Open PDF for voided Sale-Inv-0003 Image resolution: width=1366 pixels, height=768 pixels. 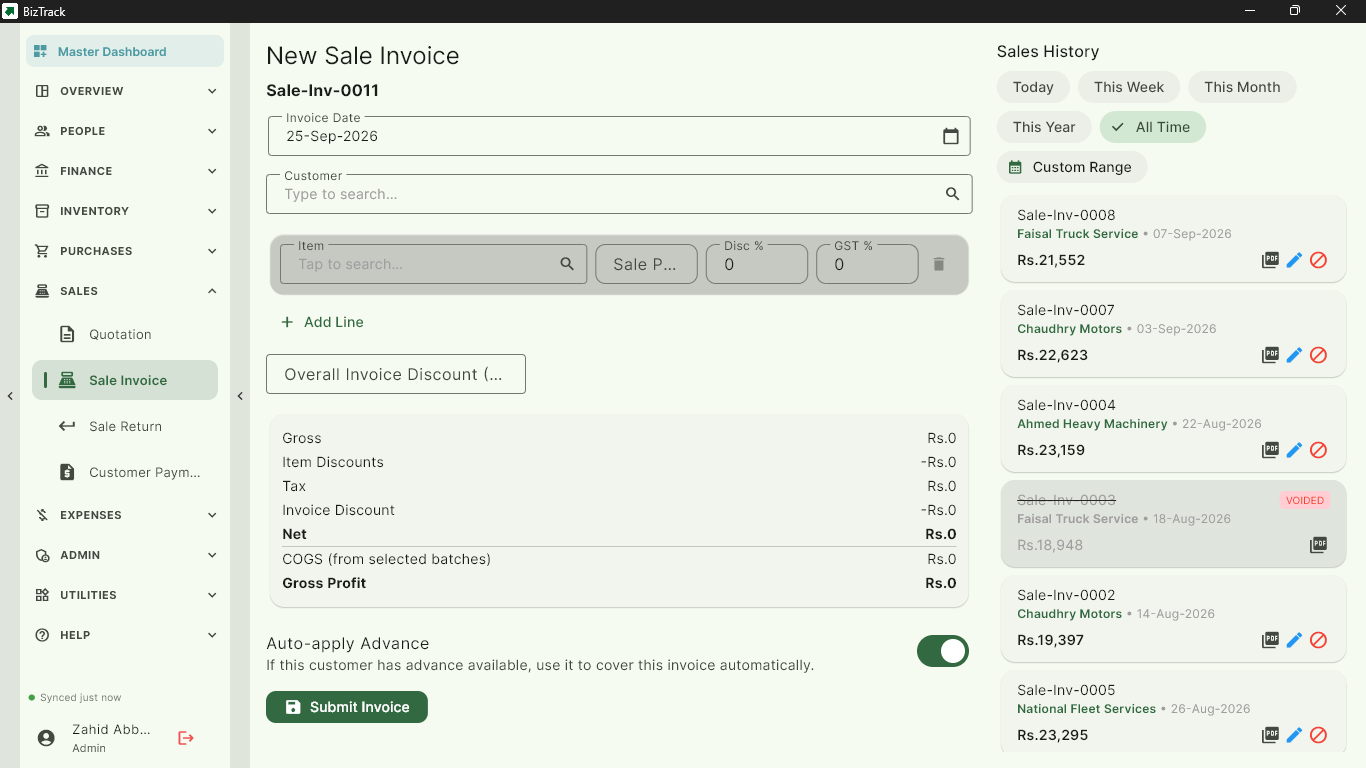click(x=1318, y=545)
